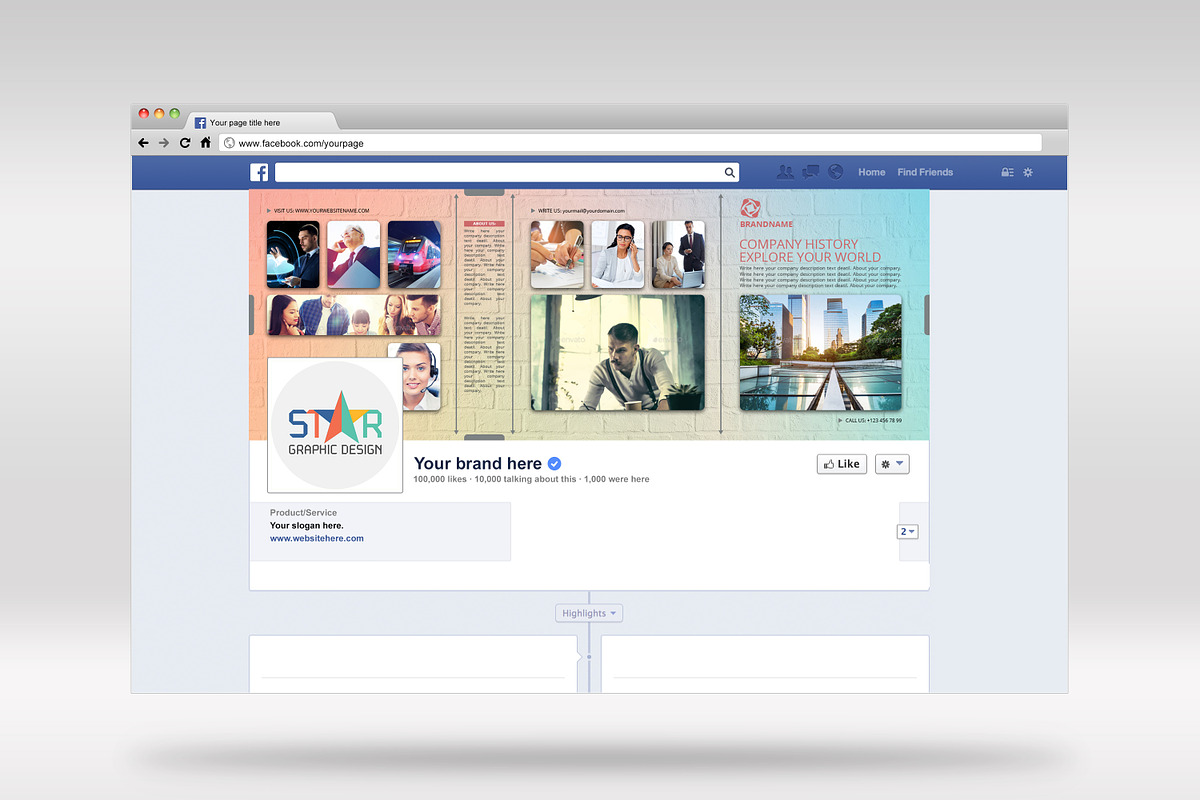Click the browser forward arrow
Viewport: 1200px width, 800px height.
[x=164, y=143]
